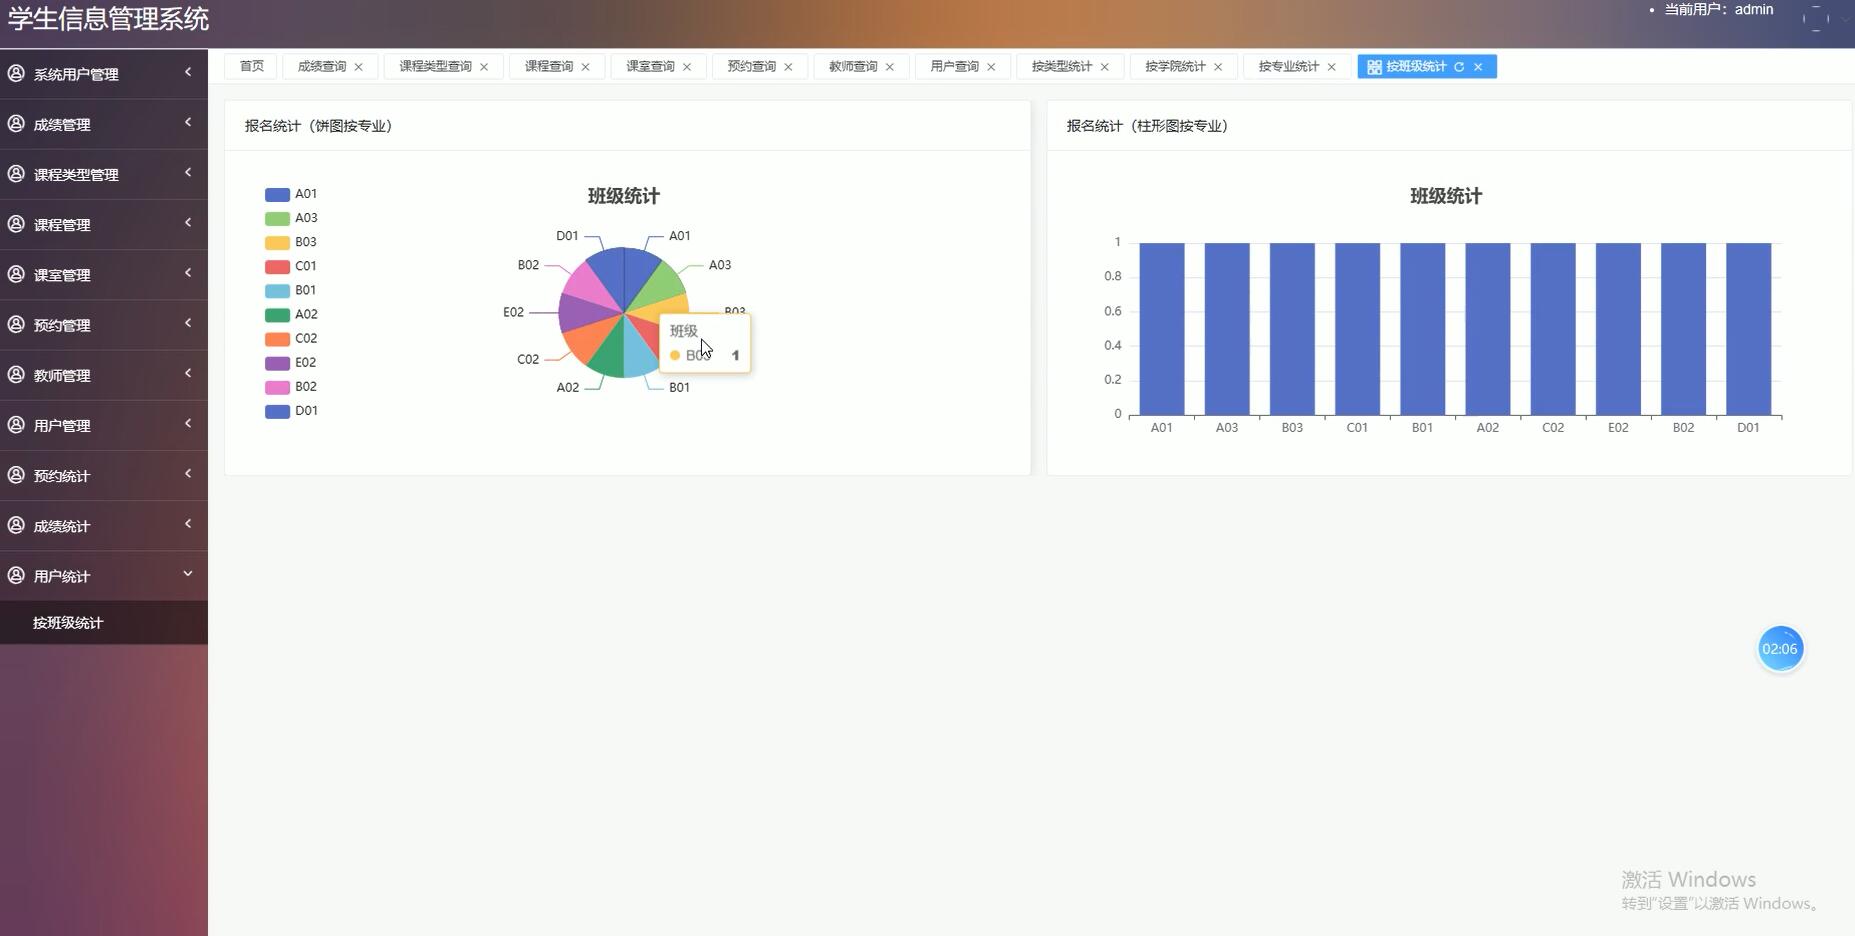The width and height of the screenshot is (1855, 936).
Task: Click the 教师管理 sidebar icon
Action: (15, 375)
